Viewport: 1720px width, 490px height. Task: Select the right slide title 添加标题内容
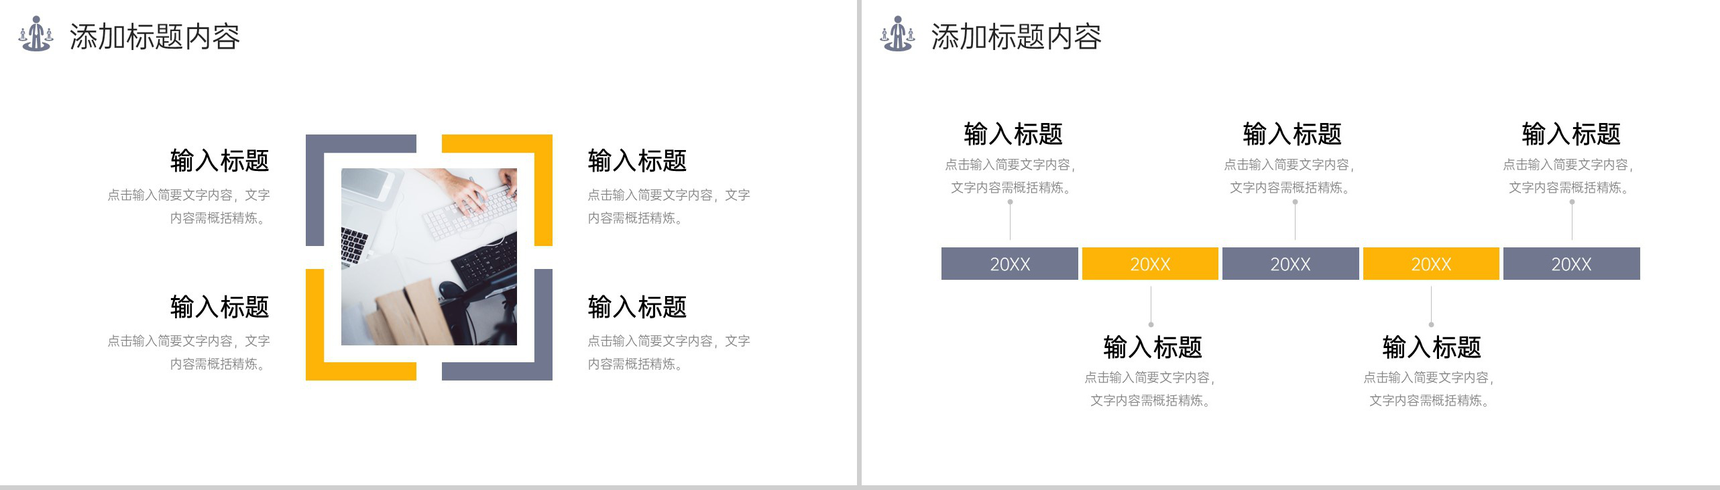[1016, 37]
